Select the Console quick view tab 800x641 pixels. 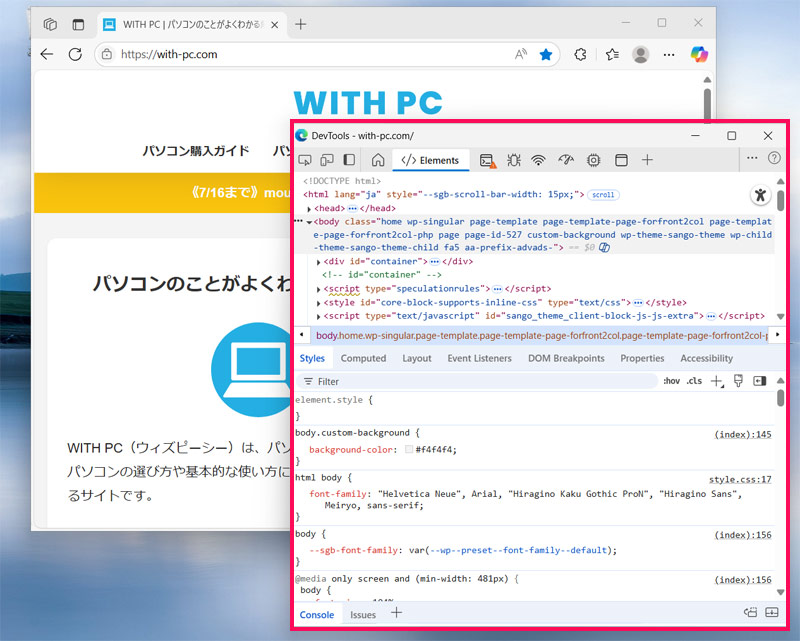click(x=317, y=614)
